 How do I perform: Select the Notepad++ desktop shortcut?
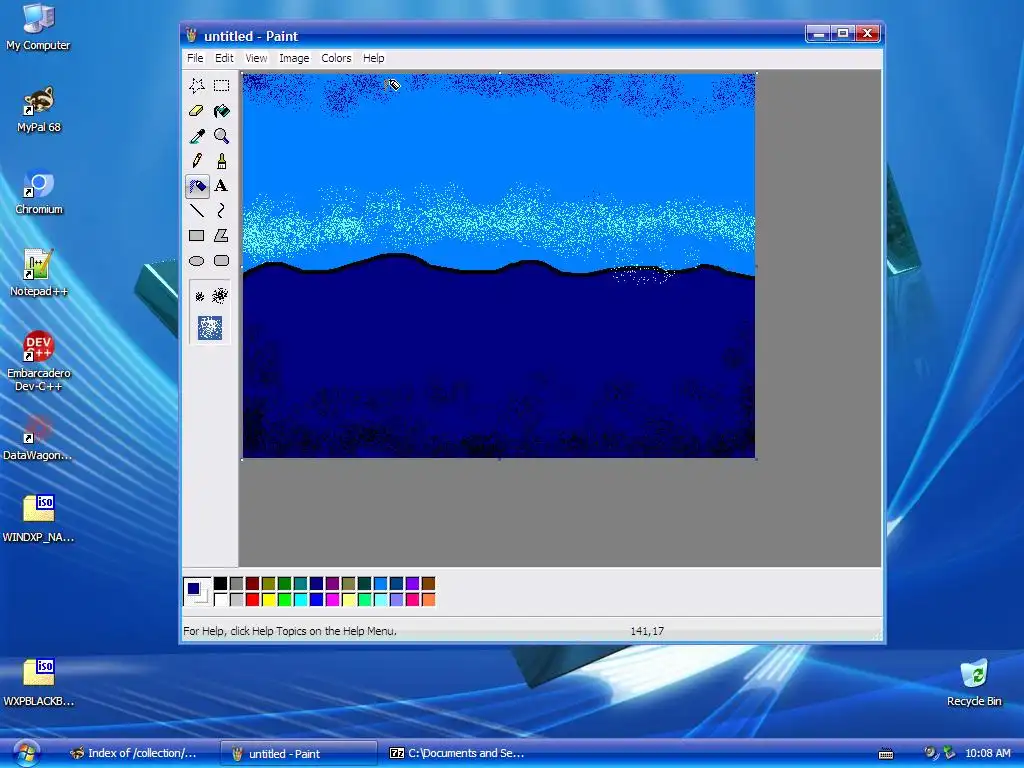click(39, 274)
